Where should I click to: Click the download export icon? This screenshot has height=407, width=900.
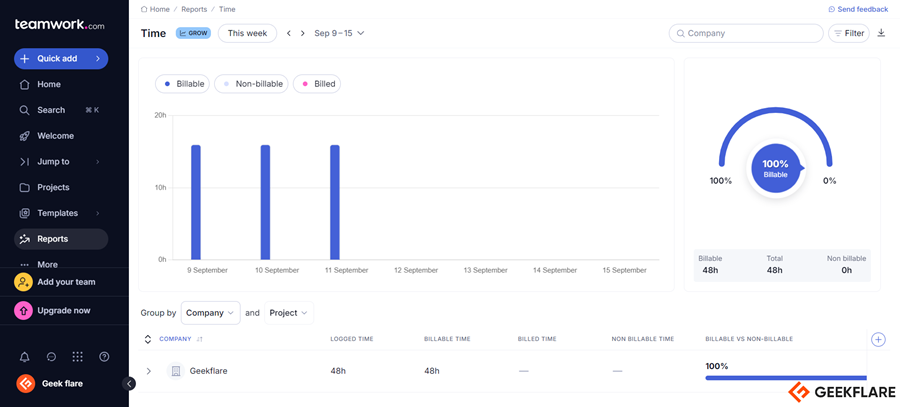[x=881, y=33]
